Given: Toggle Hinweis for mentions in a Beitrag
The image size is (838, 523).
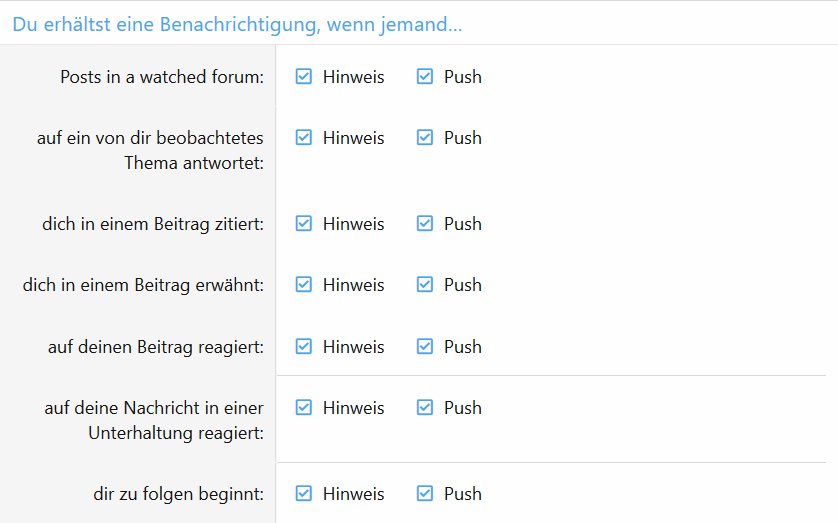Looking at the screenshot, I should click(304, 285).
